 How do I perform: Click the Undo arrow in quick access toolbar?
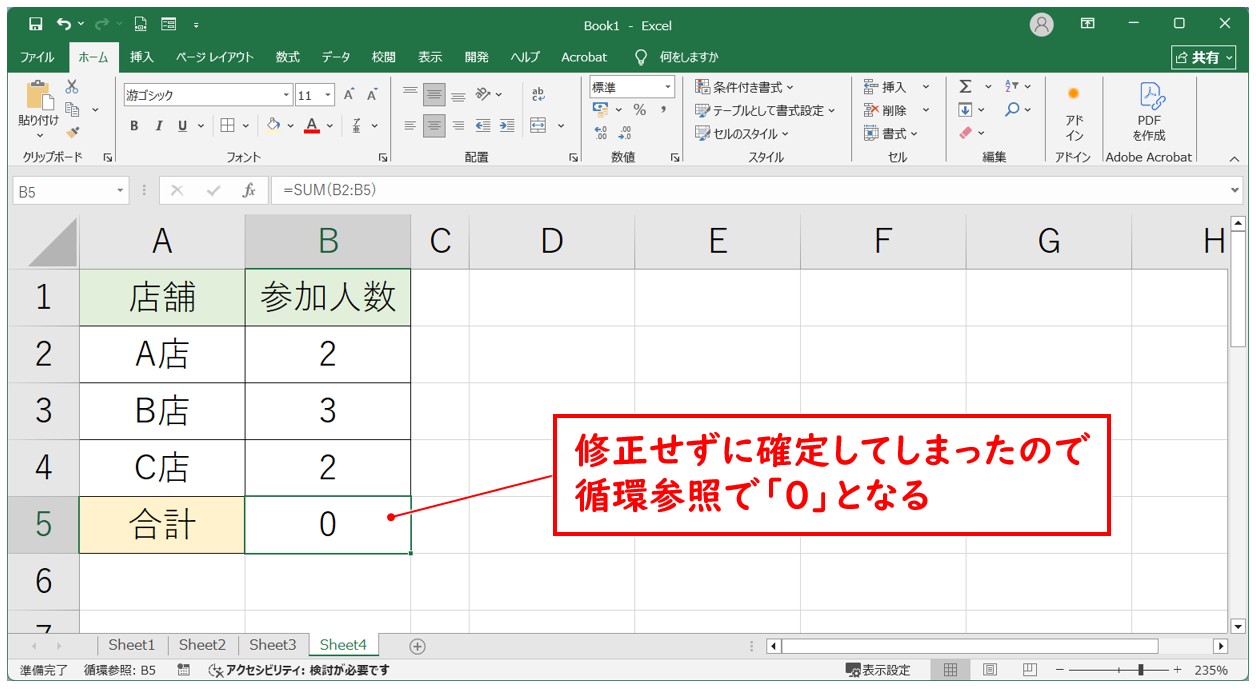[x=65, y=24]
